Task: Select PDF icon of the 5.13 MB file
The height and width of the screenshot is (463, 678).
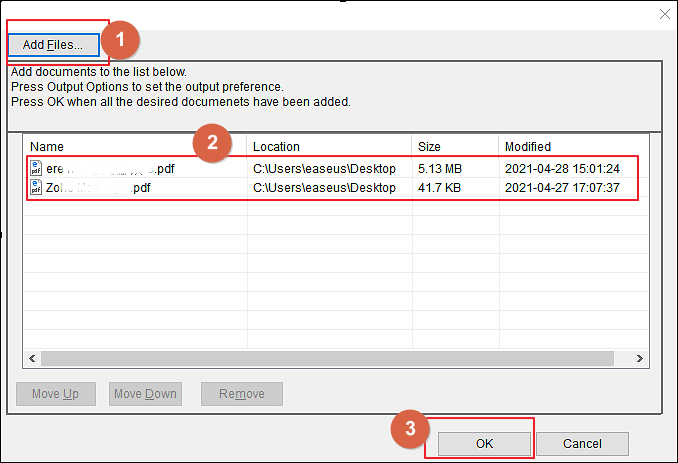Action: [37, 168]
